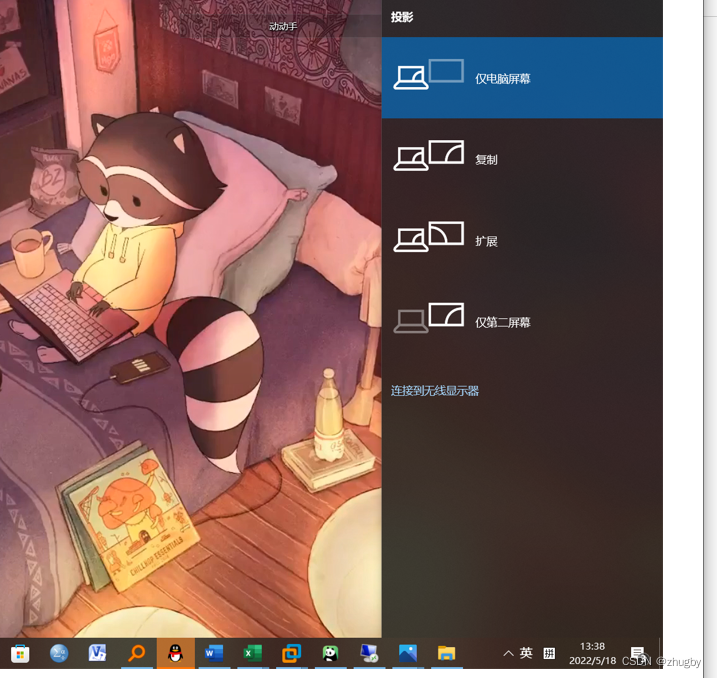Open VMware Workstation taskbar icon
This screenshot has width=717, height=678.
pos(291,654)
